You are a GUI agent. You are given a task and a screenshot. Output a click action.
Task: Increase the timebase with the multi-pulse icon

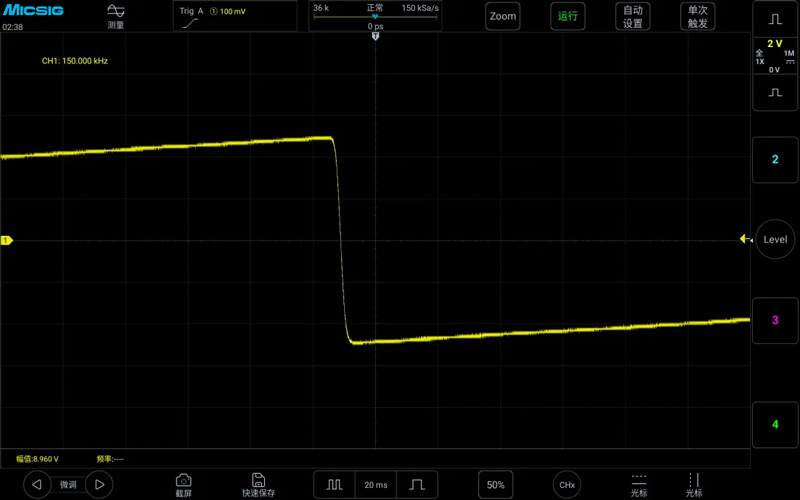(334, 485)
